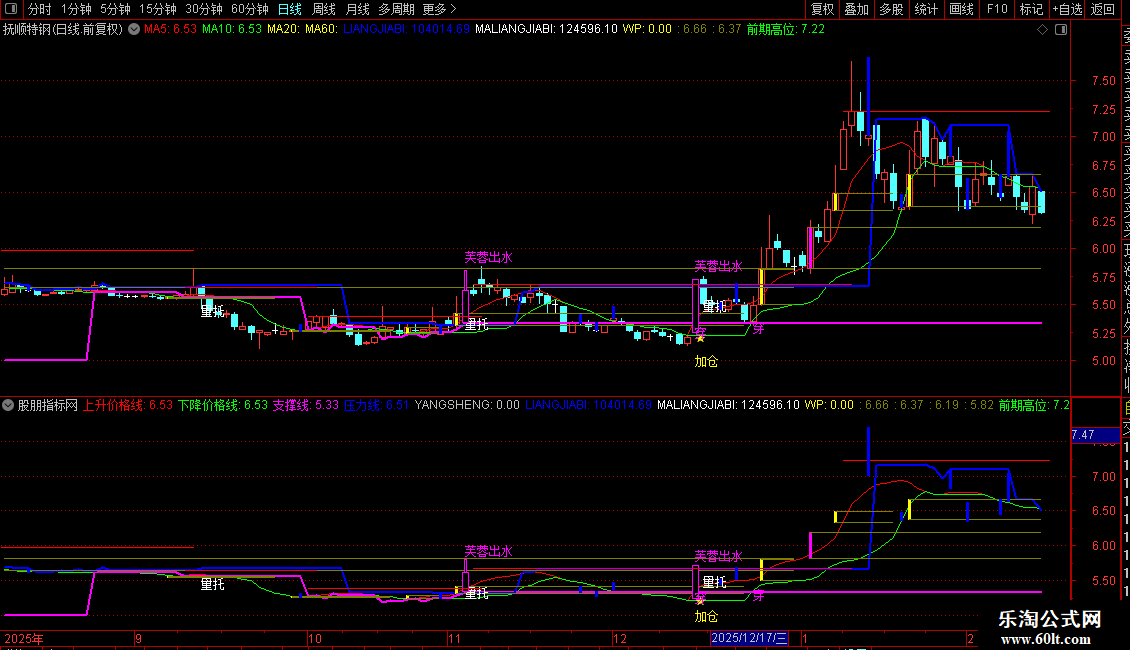This screenshot has width=1130, height=650.
Task: Expand the 股朋指标网 sub-chart indicator dropdown
Action: (x=9, y=405)
